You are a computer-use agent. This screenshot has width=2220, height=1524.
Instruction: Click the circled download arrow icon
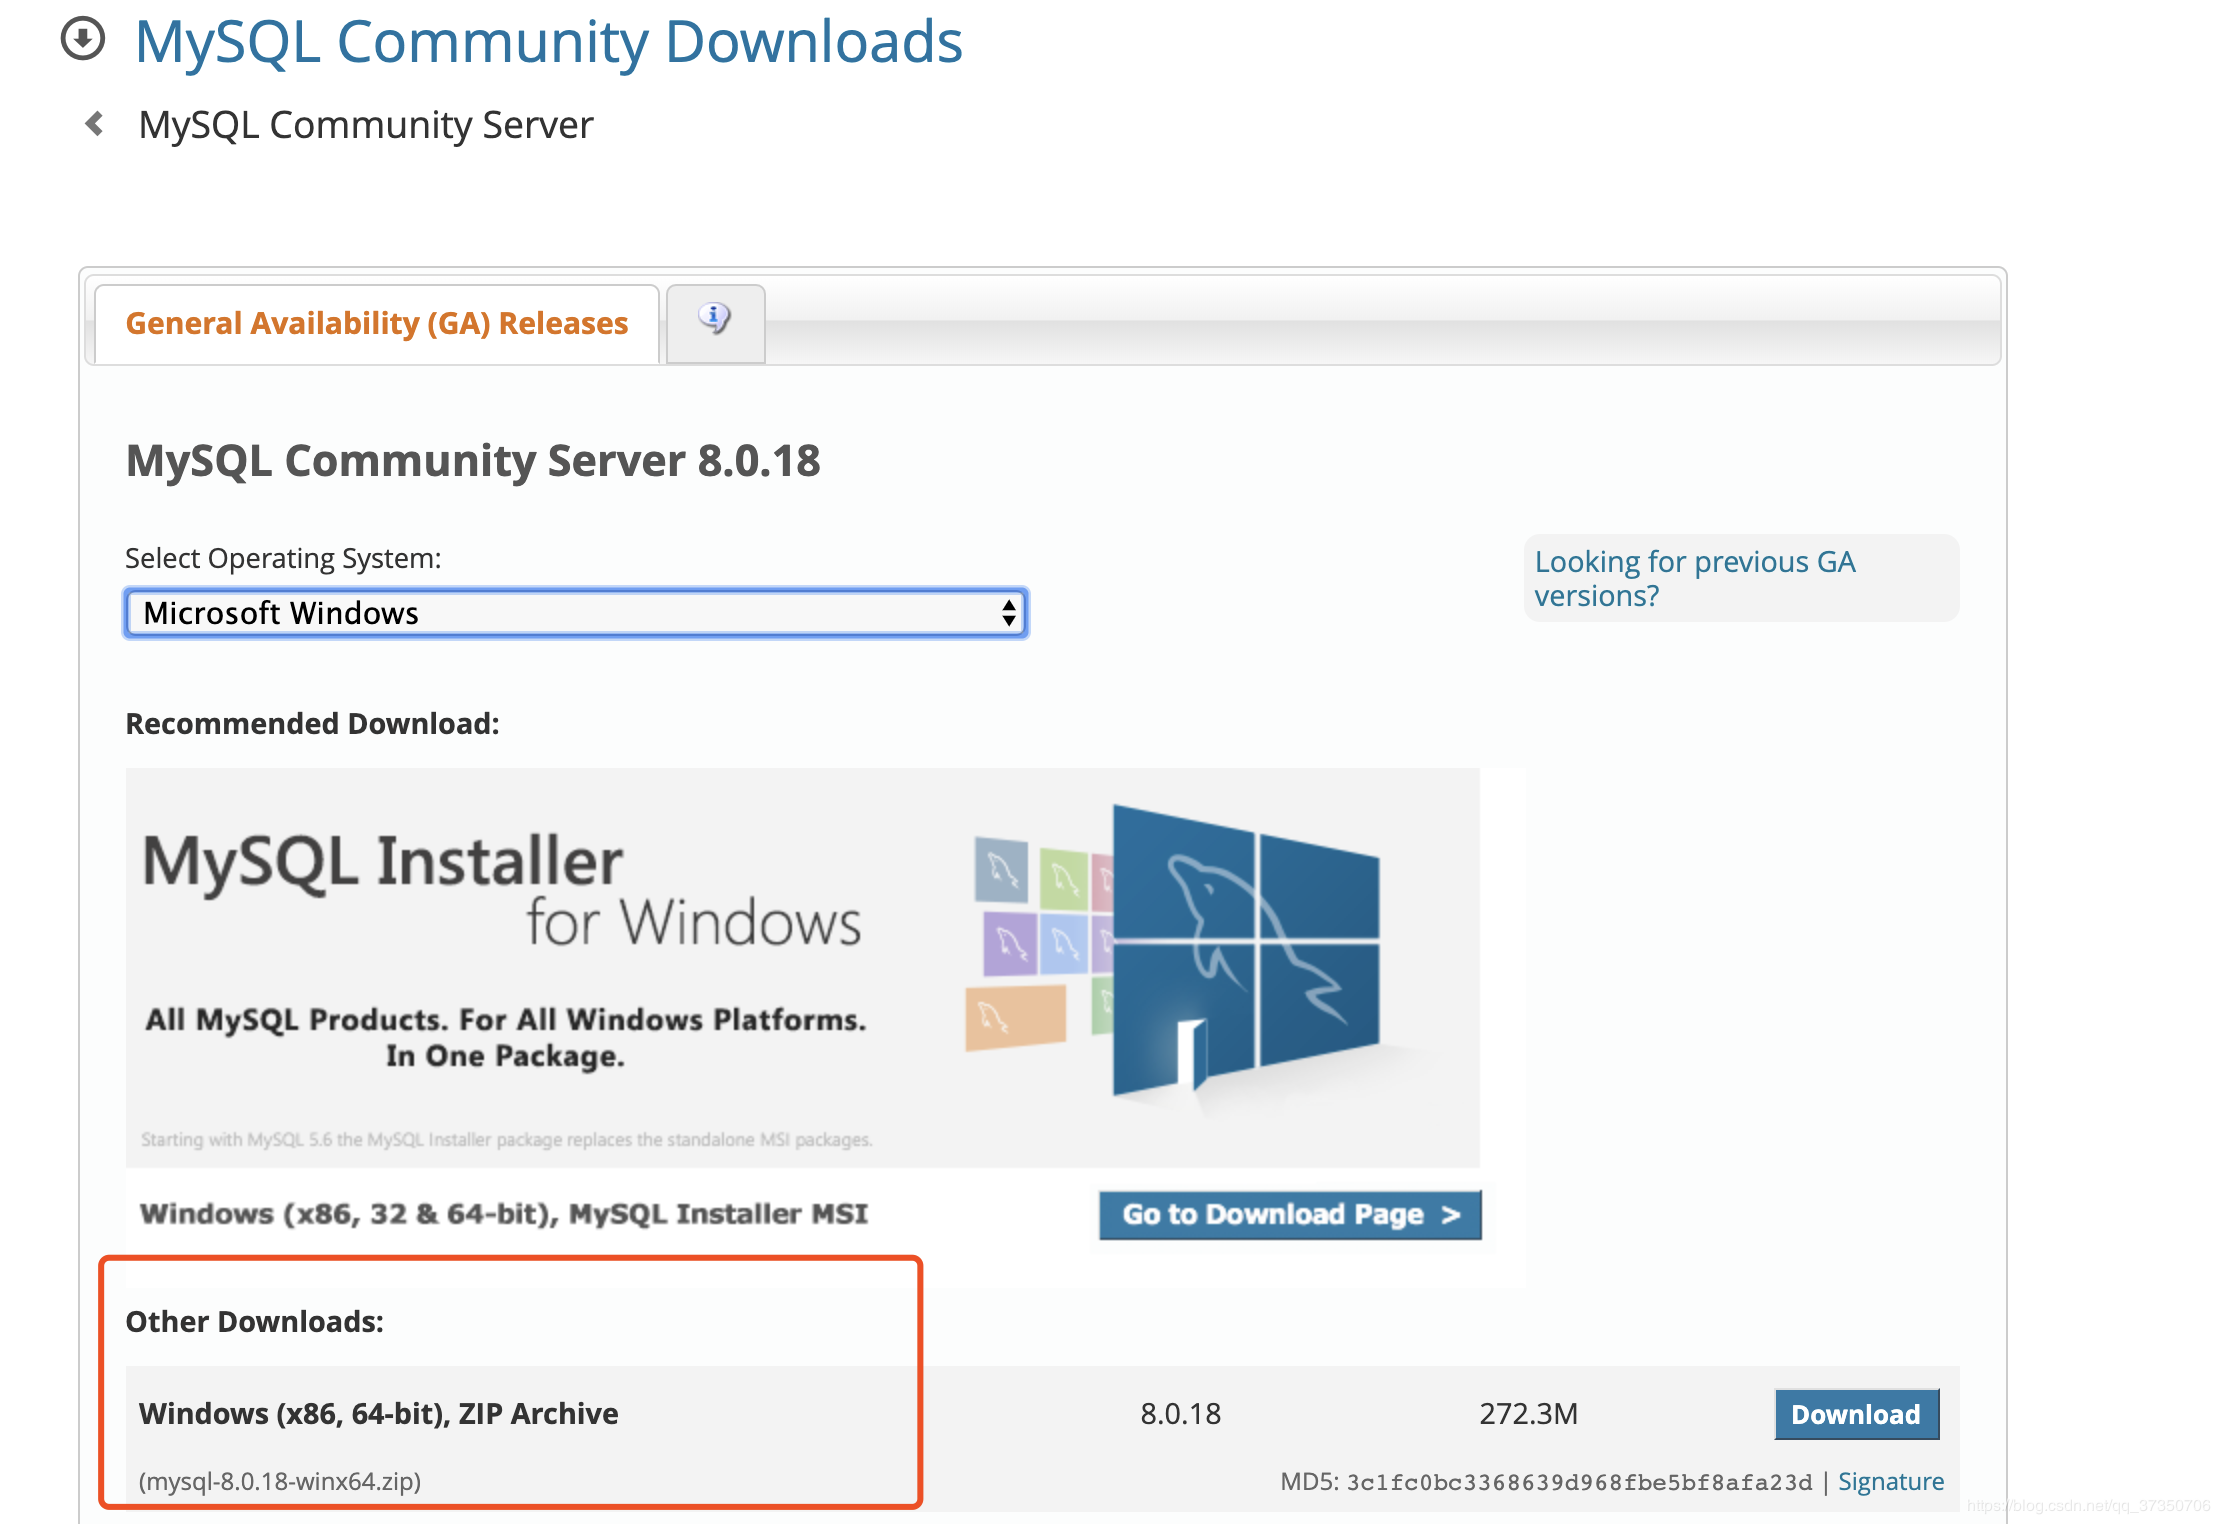(x=83, y=40)
